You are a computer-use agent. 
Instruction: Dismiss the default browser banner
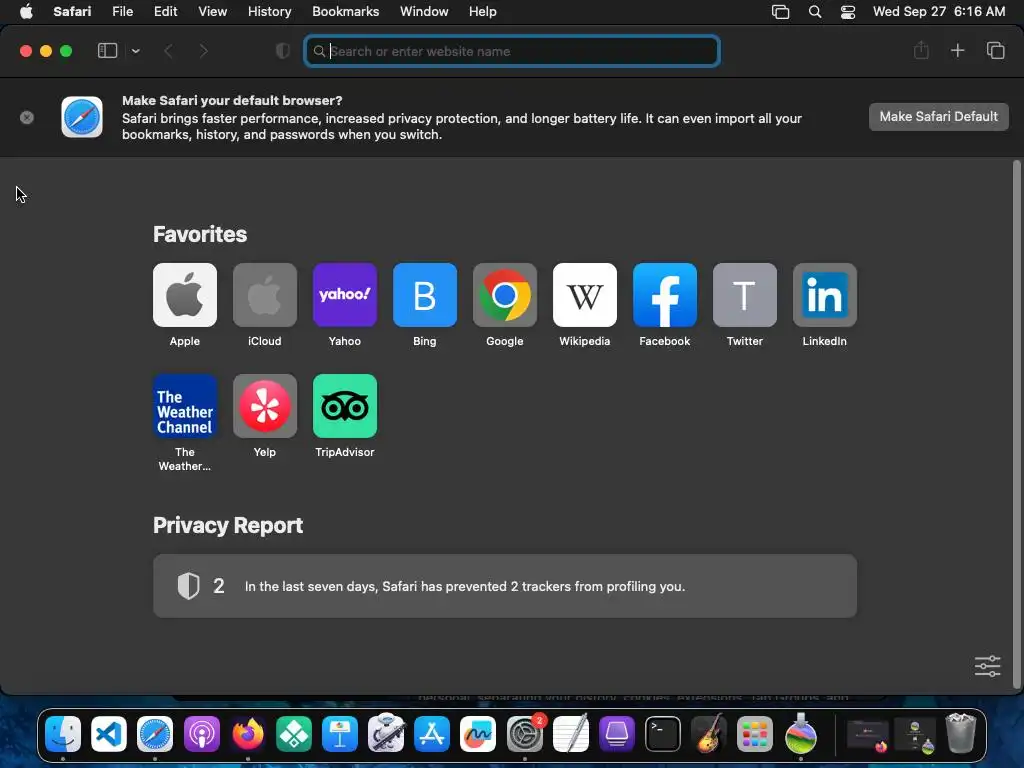(27, 118)
